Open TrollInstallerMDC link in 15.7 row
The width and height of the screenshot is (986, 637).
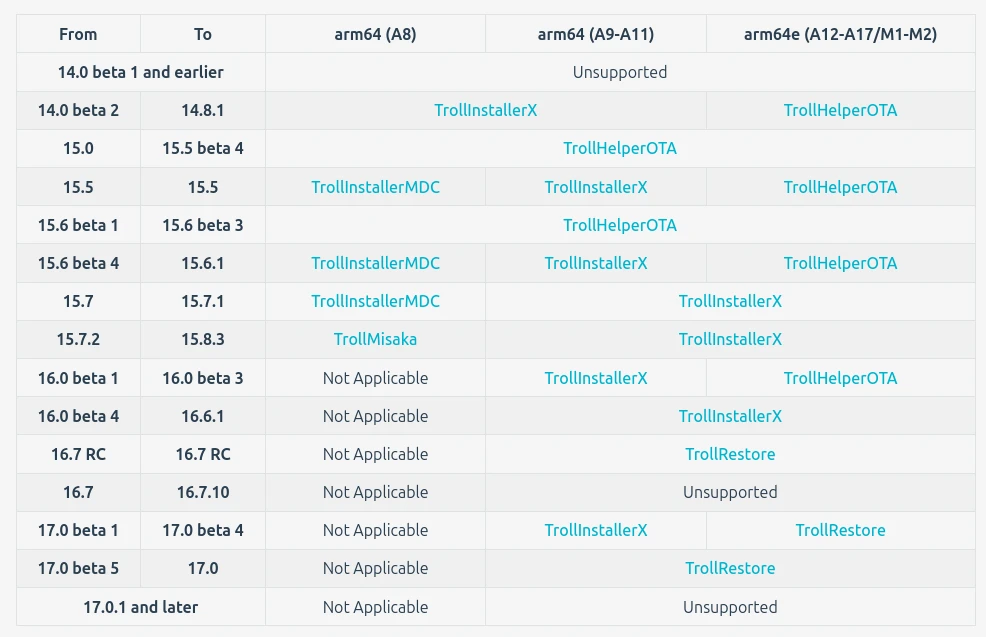coord(375,301)
